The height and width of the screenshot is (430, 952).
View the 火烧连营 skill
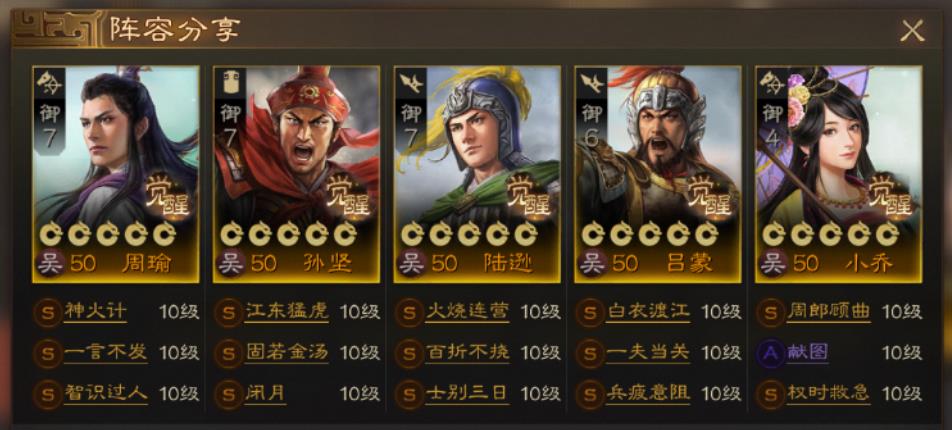467,312
